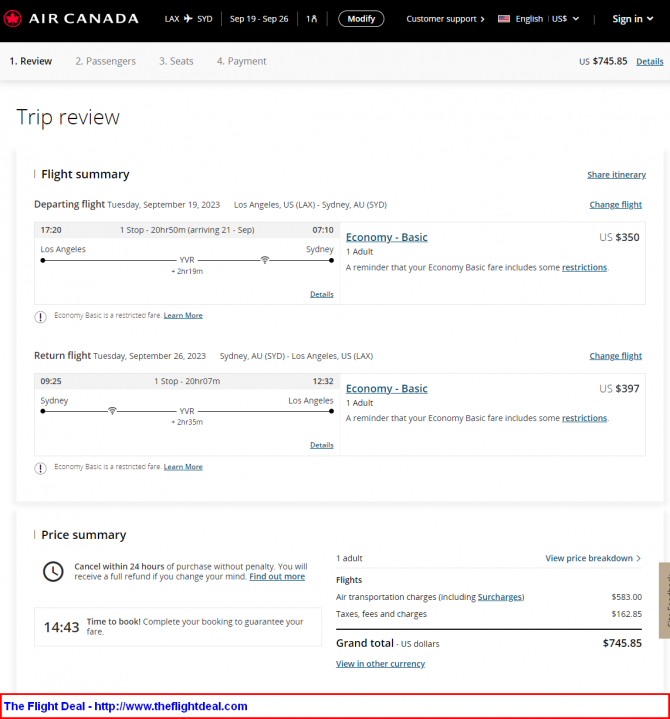The width and height of the screenshot is (670, 719).
Task: Select the 1. Review step
Action: [31, 61]
